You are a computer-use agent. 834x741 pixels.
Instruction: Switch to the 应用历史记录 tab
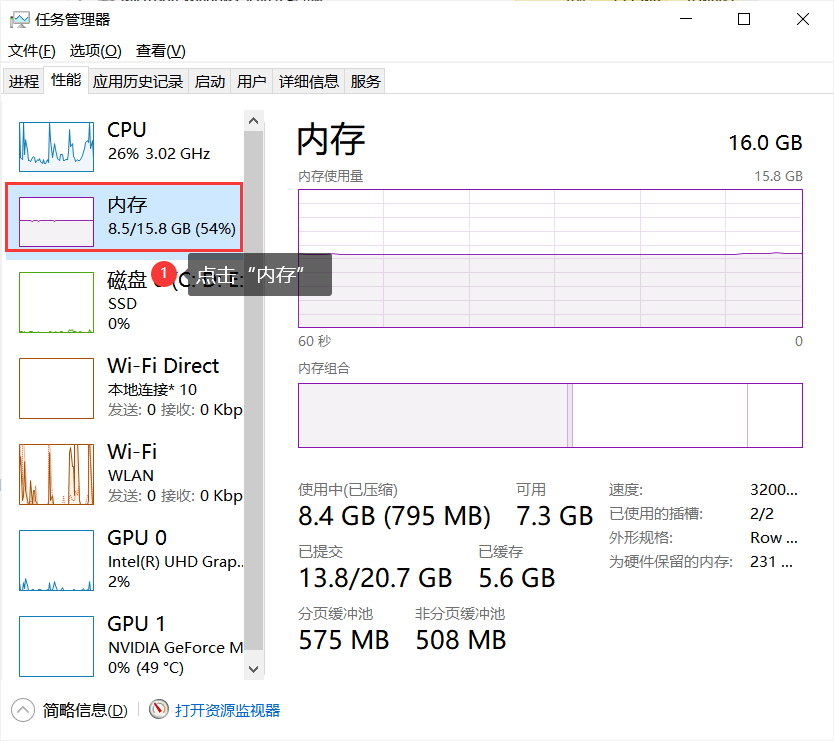point(138,81)
